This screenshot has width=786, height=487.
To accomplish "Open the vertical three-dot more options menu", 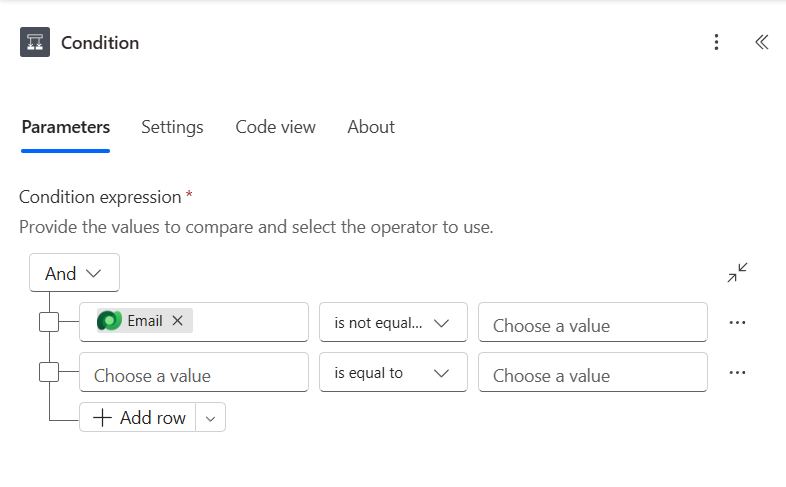I will pyautogui.click(x=716, y=42).
